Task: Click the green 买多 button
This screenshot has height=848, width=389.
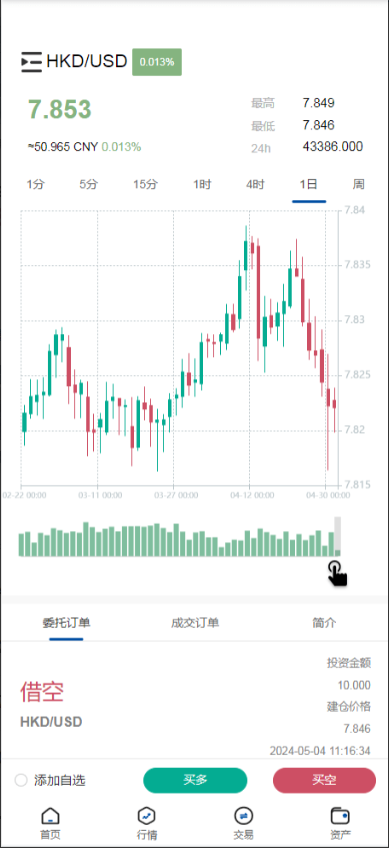Action: (x=195, y=780)
